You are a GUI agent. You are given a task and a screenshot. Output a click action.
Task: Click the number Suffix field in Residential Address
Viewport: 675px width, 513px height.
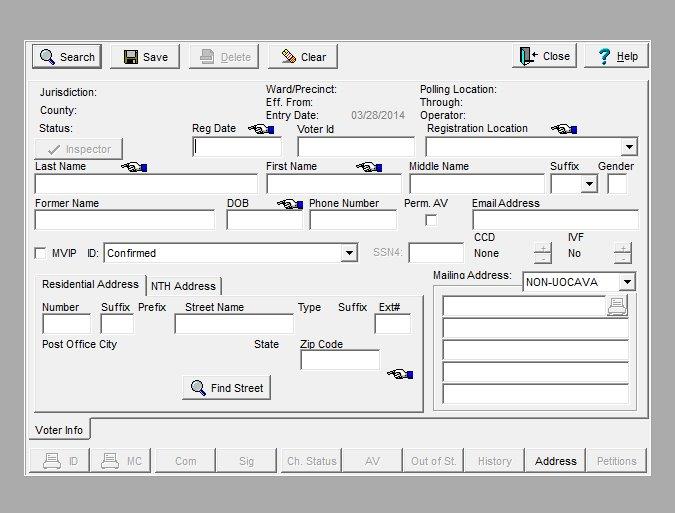pos(117,324)
